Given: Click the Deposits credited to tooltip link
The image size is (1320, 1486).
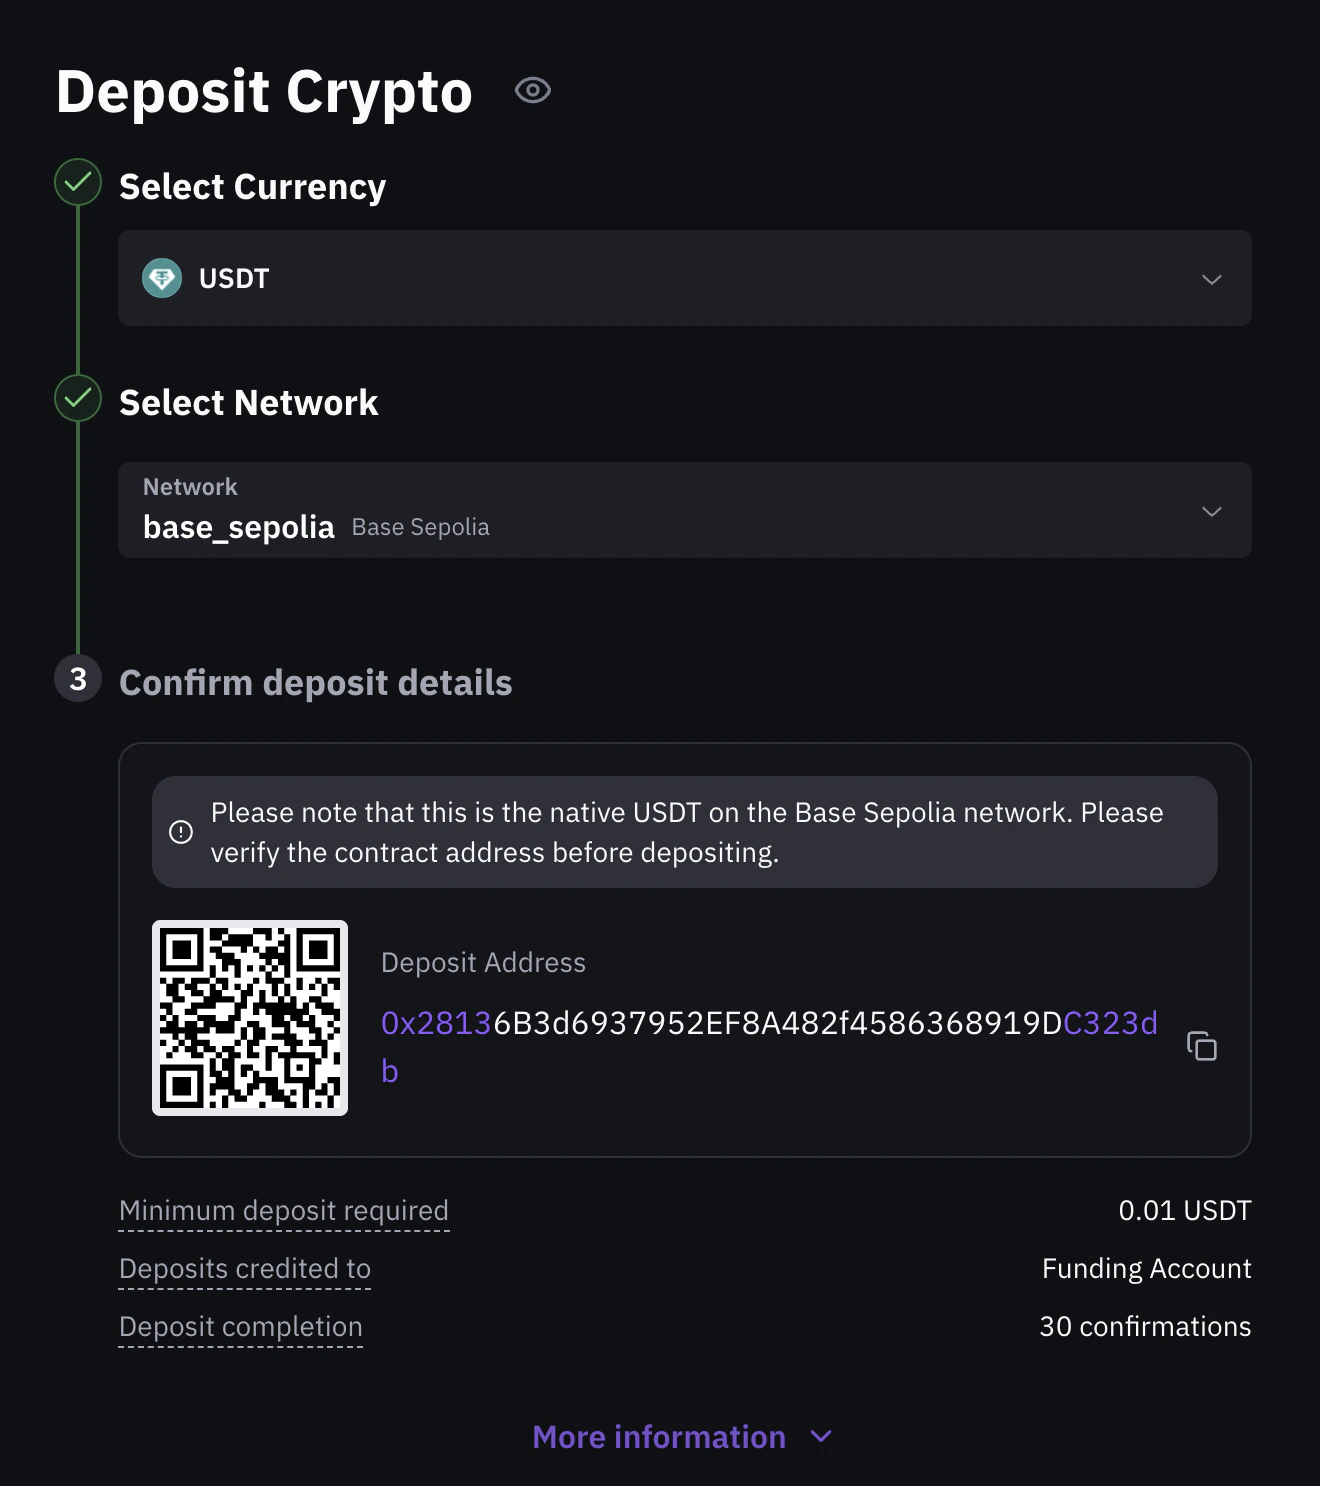Looking at the screenshot, I should (245, 1268).
